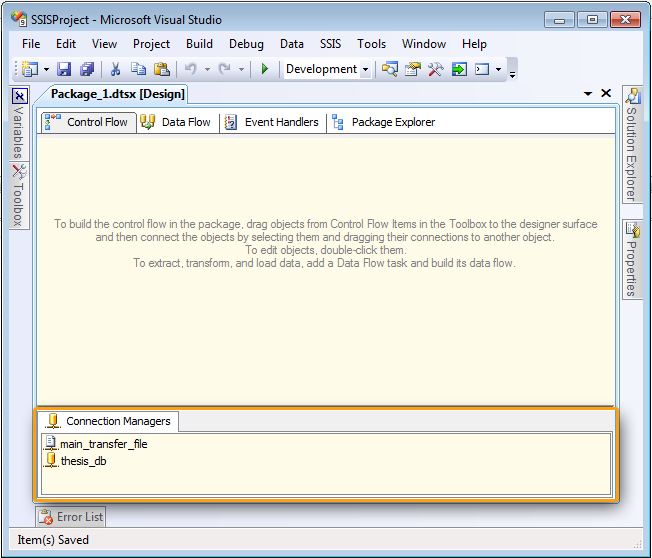Click the Paste clipboard icon
The height and width of the screenshot is (558, 652).
click(x=162, y=69)
